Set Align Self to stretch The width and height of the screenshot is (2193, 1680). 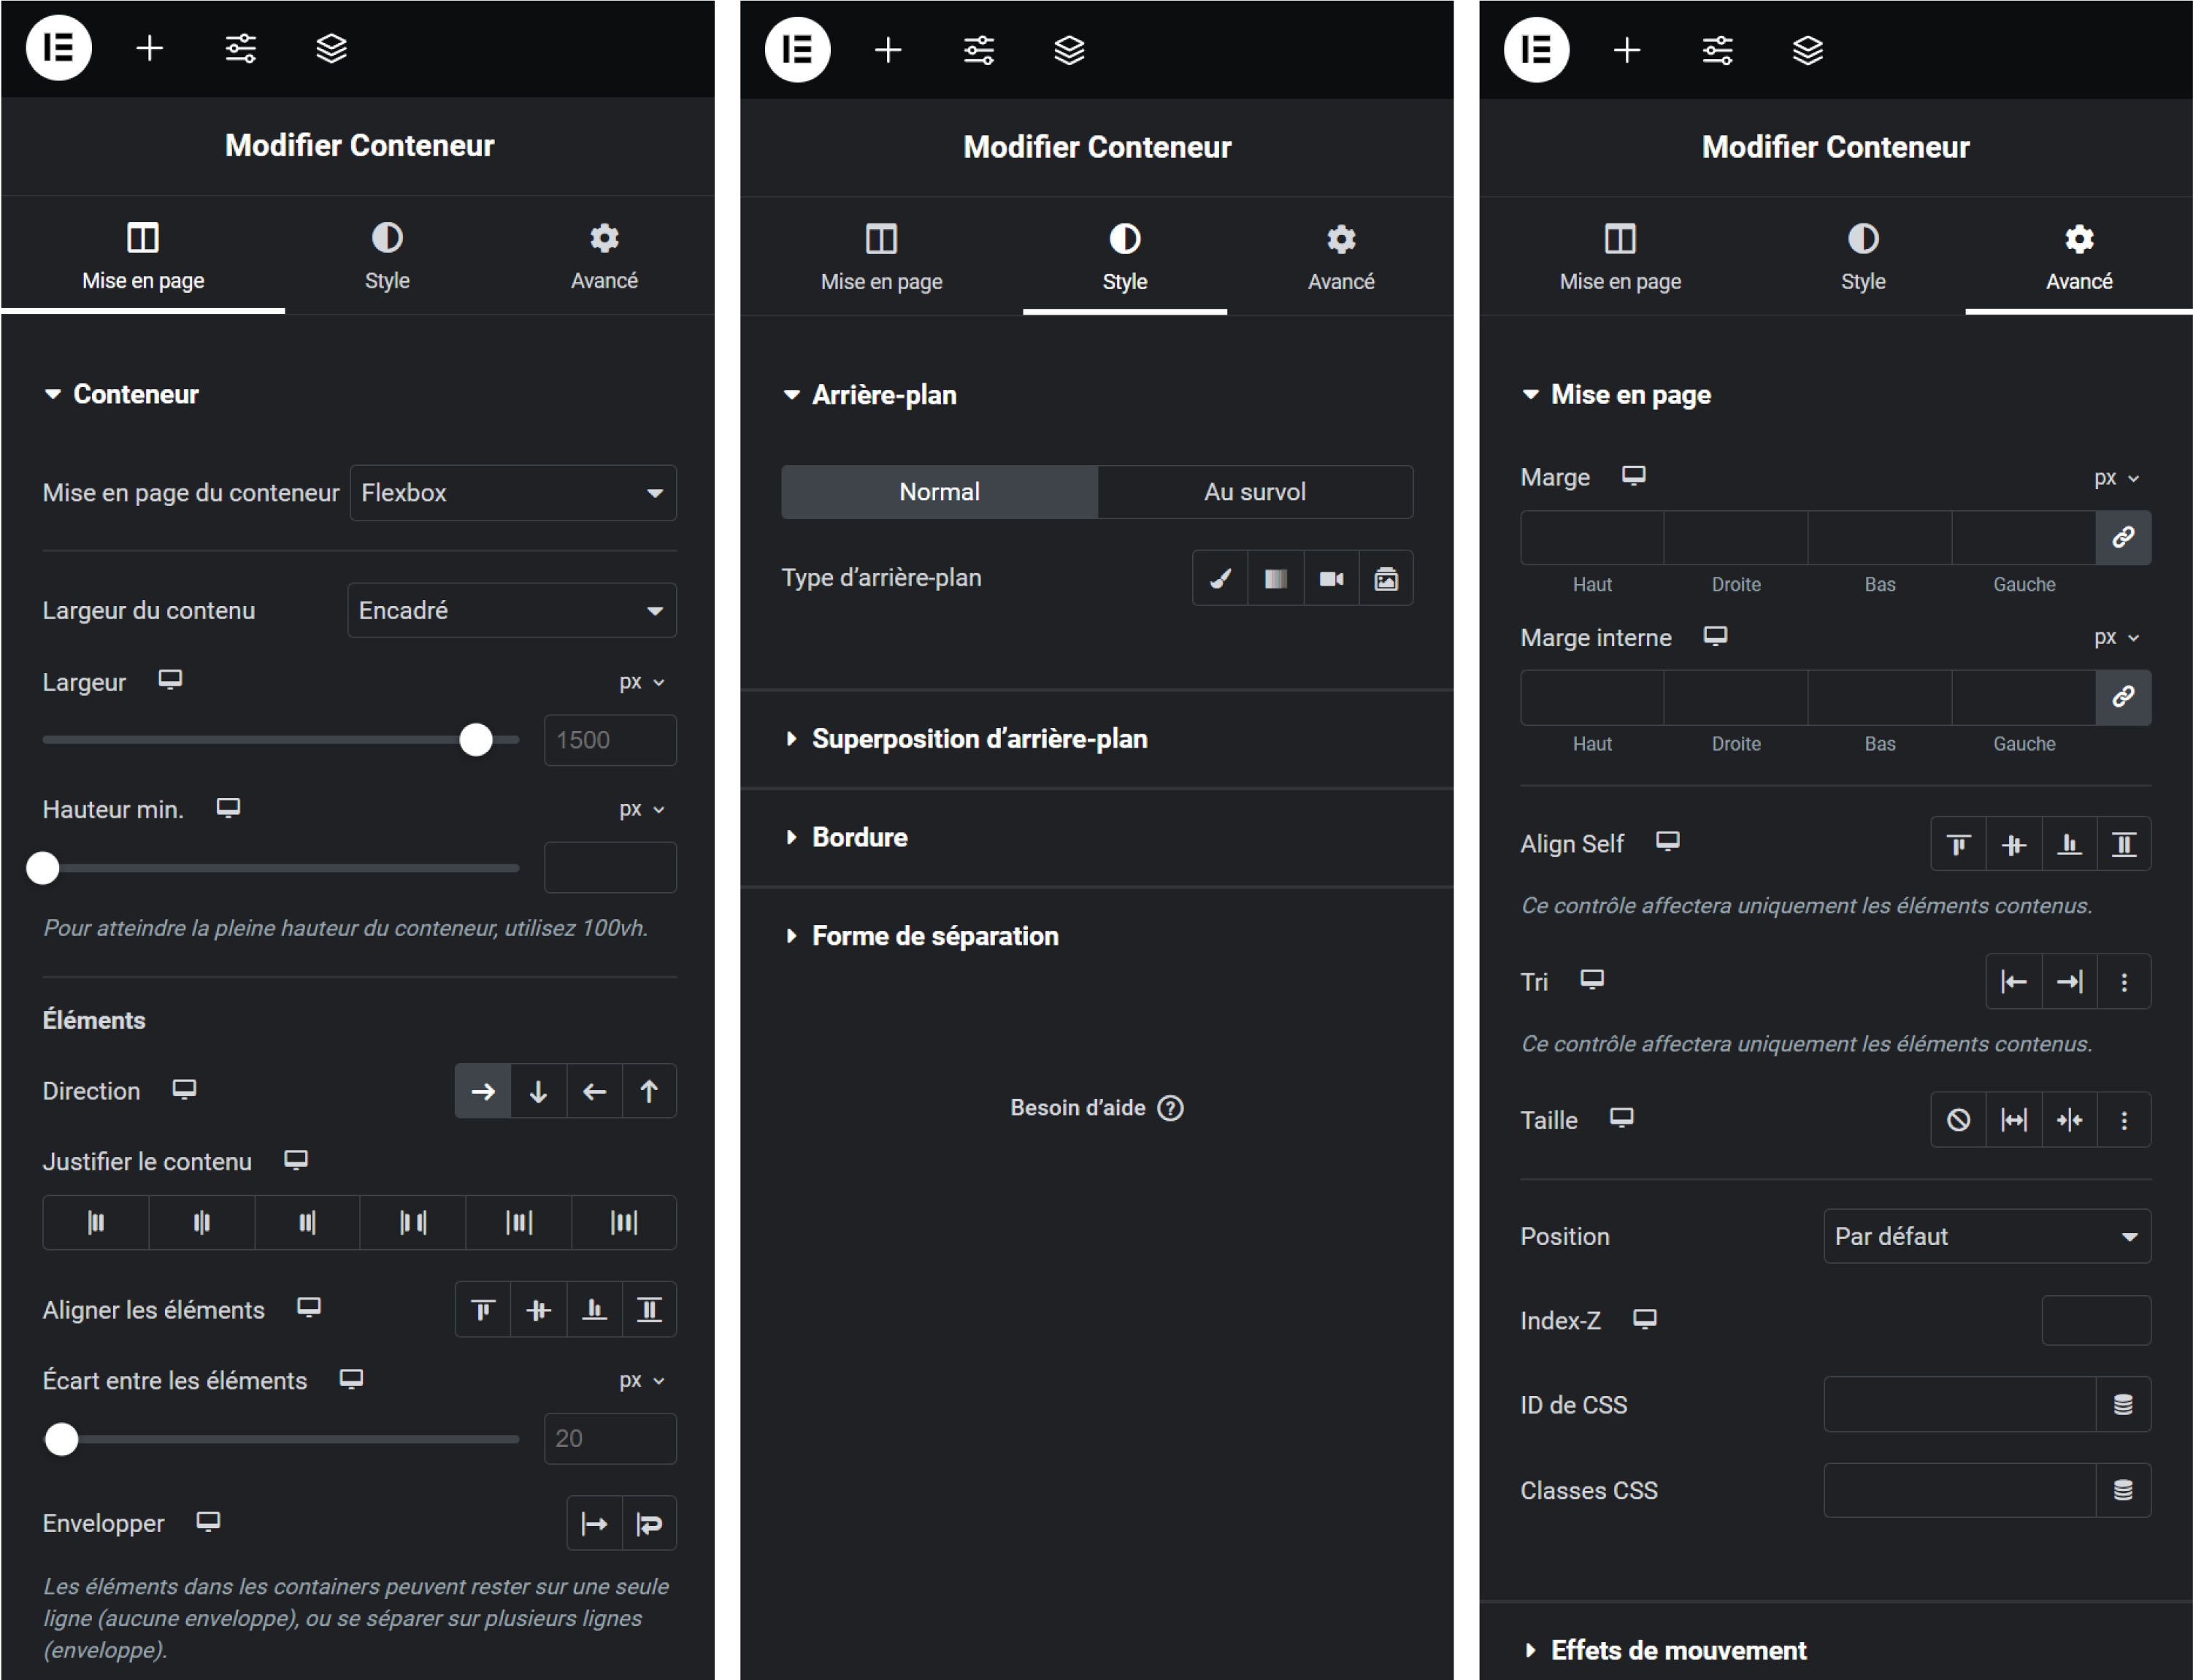click(2123, 845)
